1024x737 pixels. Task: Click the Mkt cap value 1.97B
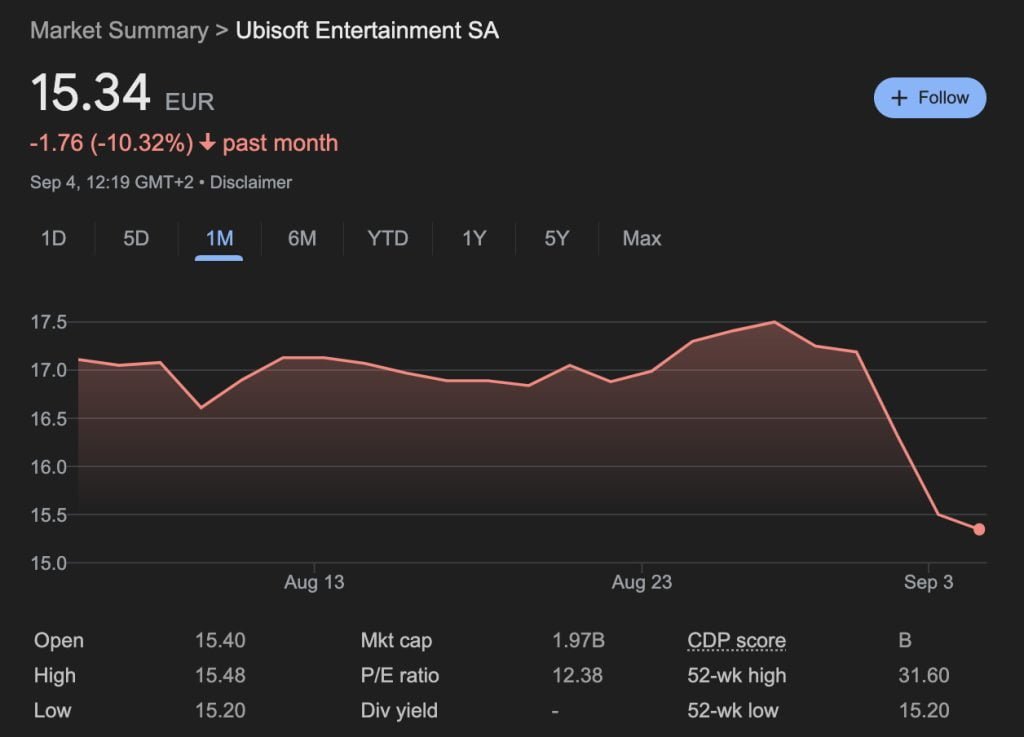579,640
